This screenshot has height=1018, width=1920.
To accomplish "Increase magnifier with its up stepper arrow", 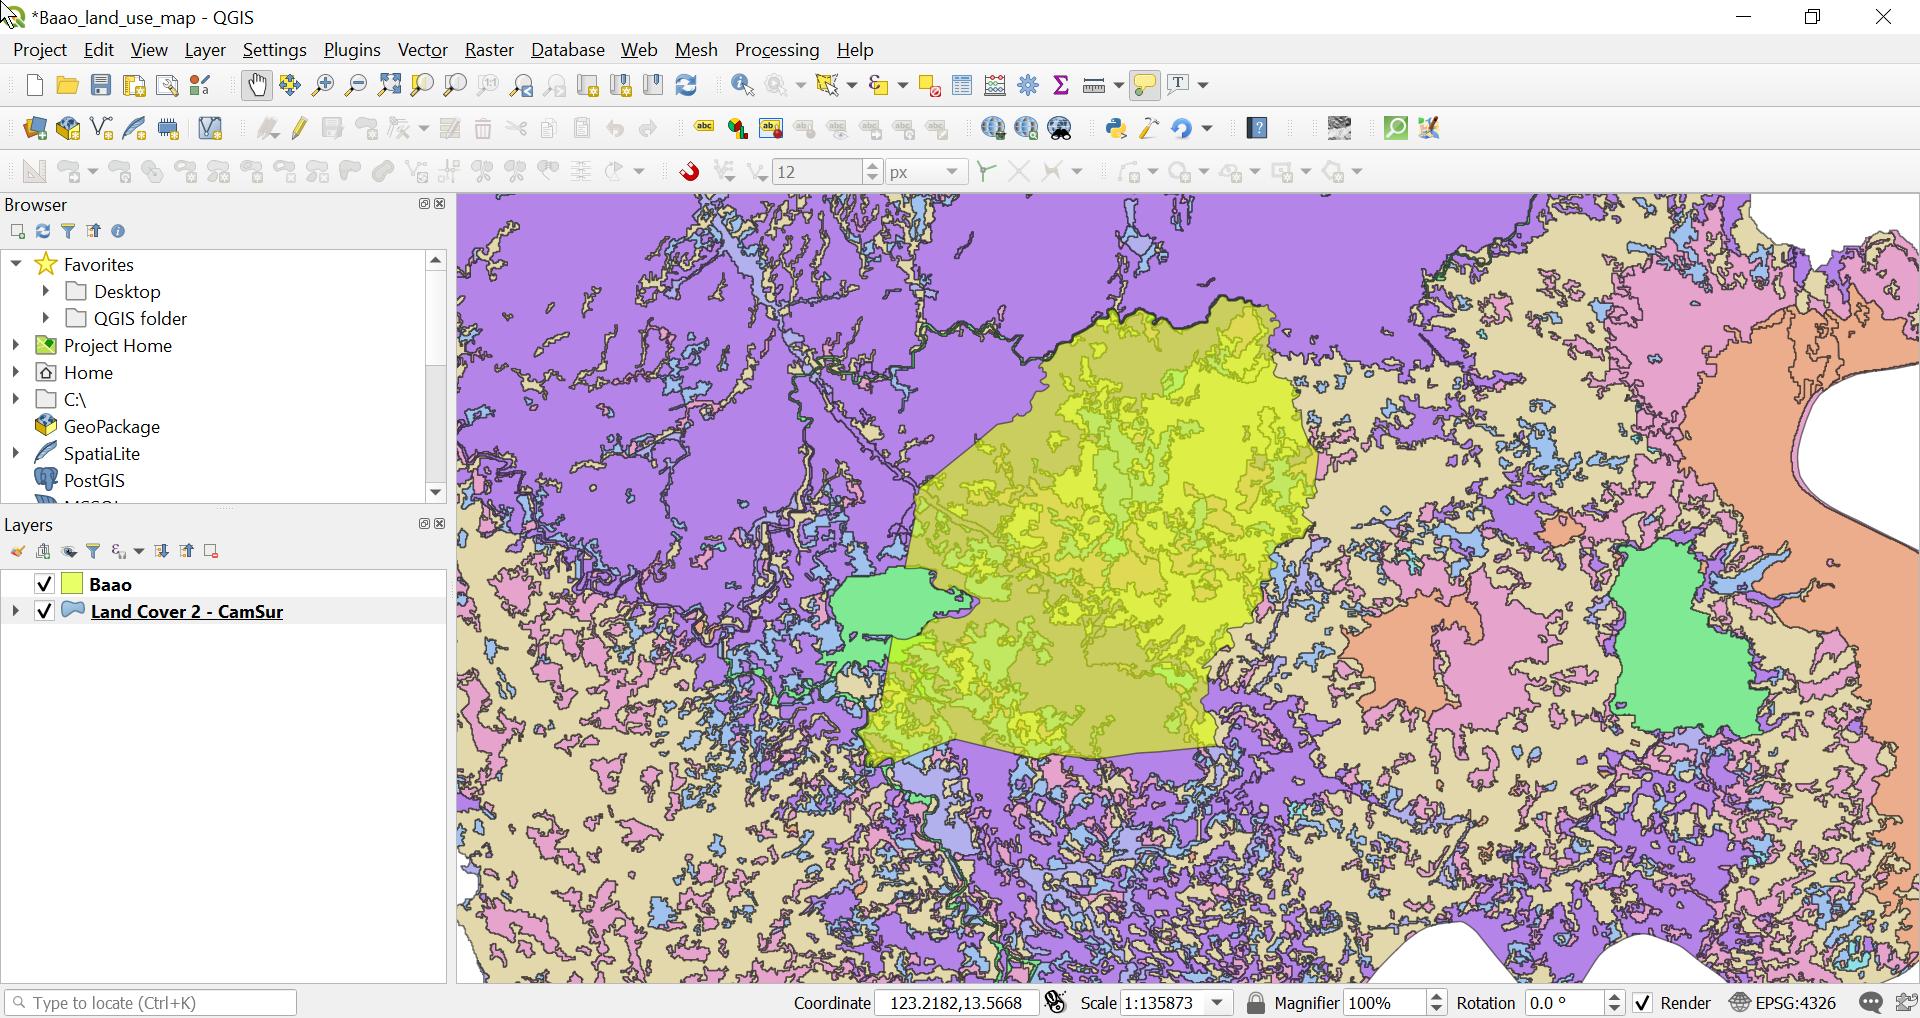I will pos(1436,997).
